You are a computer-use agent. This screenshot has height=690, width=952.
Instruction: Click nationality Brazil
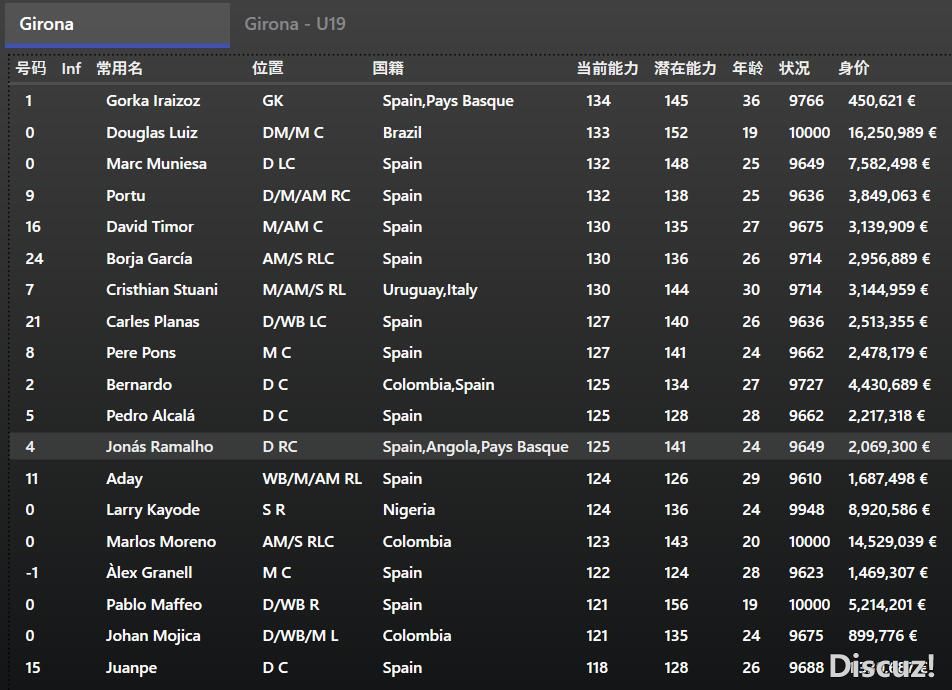[402, 132]
